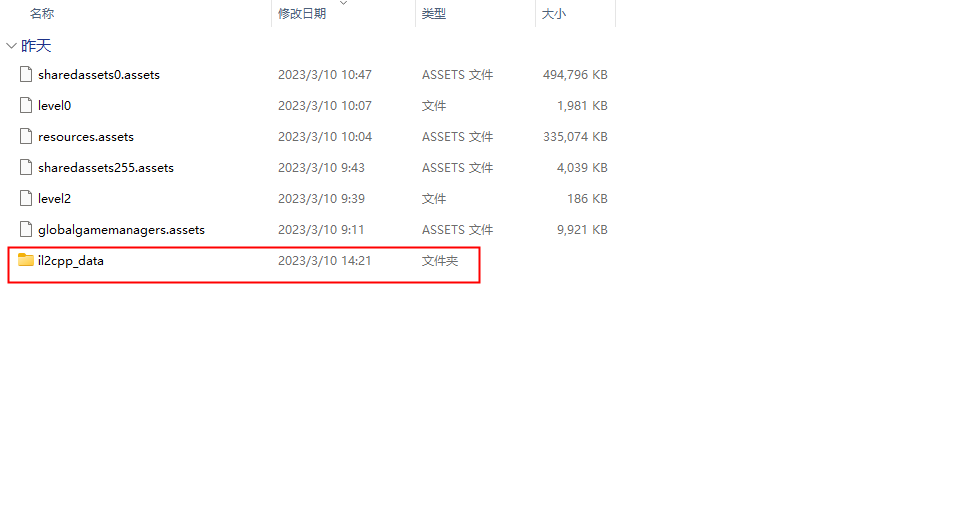Screen dimensions: 963x520
Task: Open the sort arrow above 修改日期
Action: tap(343, 3)
